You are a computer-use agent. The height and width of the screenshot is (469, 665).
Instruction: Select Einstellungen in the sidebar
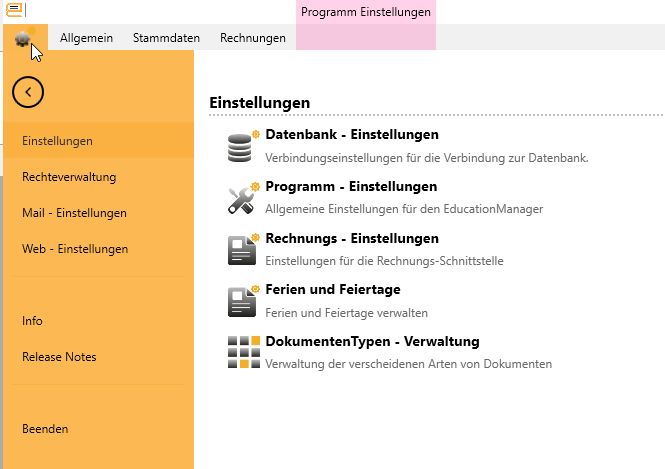pos(58,141)
